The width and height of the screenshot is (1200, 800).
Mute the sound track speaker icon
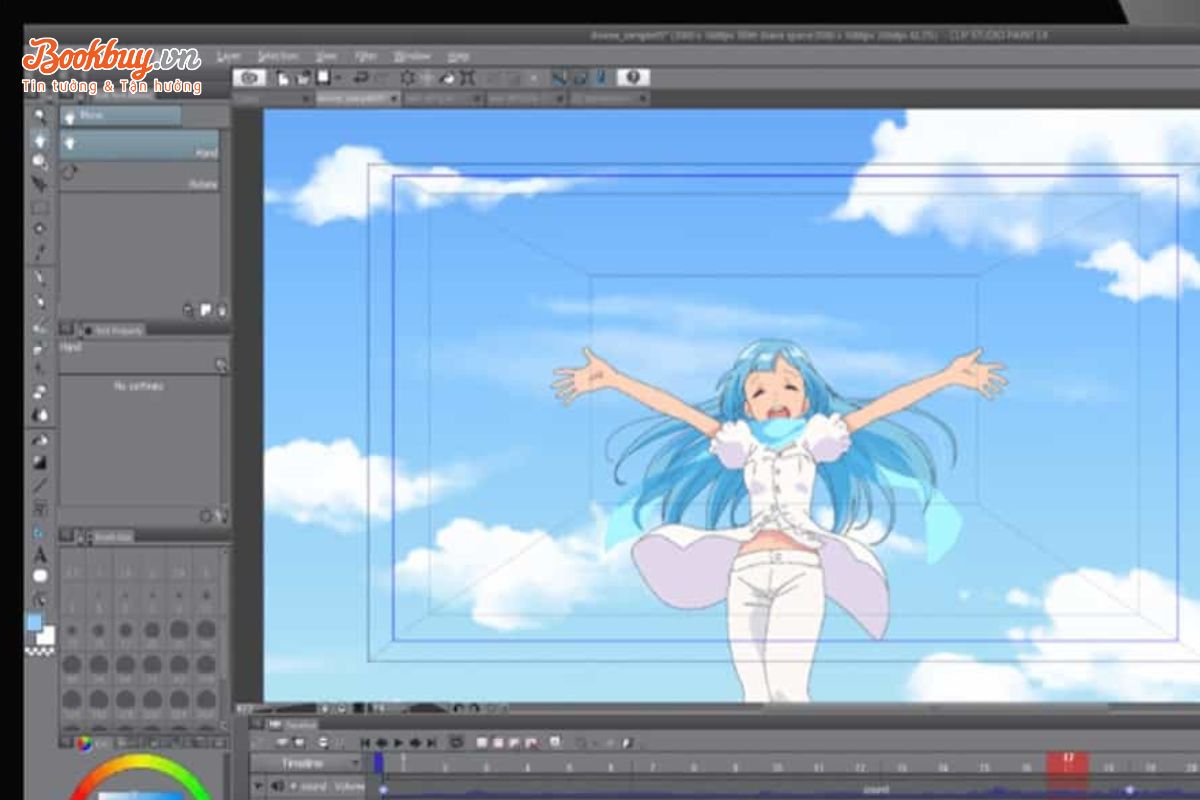278,787
